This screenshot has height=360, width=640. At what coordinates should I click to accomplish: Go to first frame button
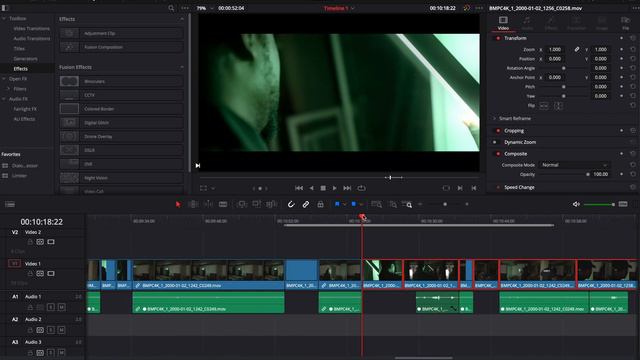click(299, 188)
